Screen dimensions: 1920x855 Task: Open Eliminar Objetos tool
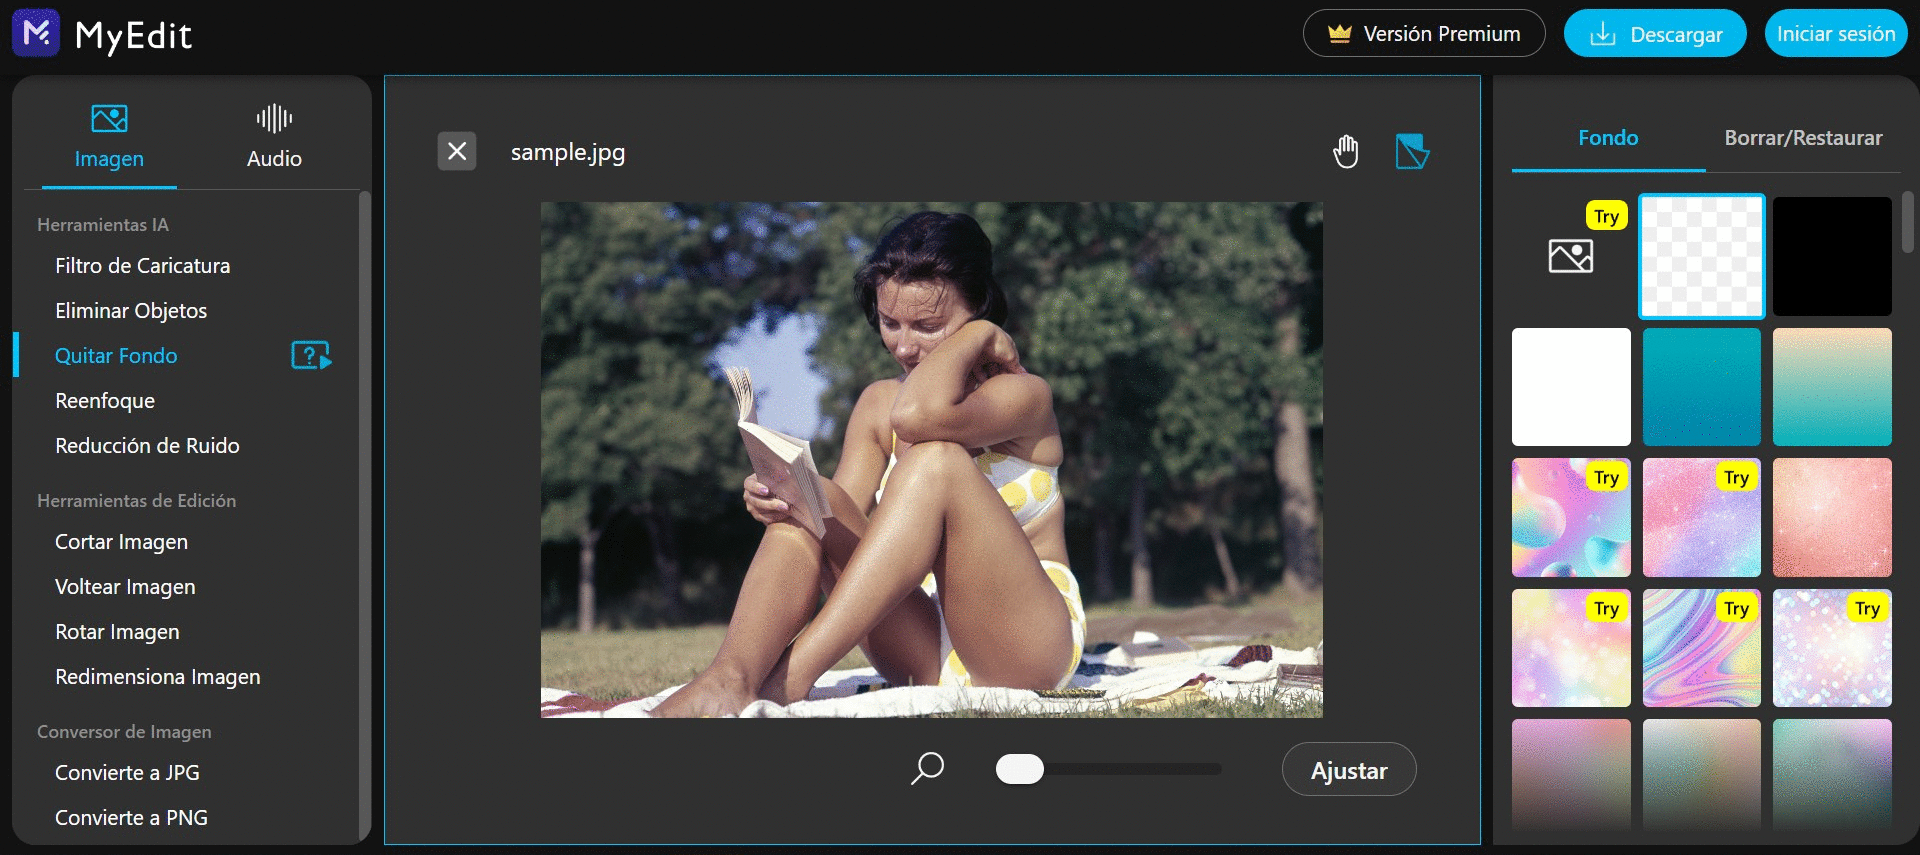tap(131, 311)
